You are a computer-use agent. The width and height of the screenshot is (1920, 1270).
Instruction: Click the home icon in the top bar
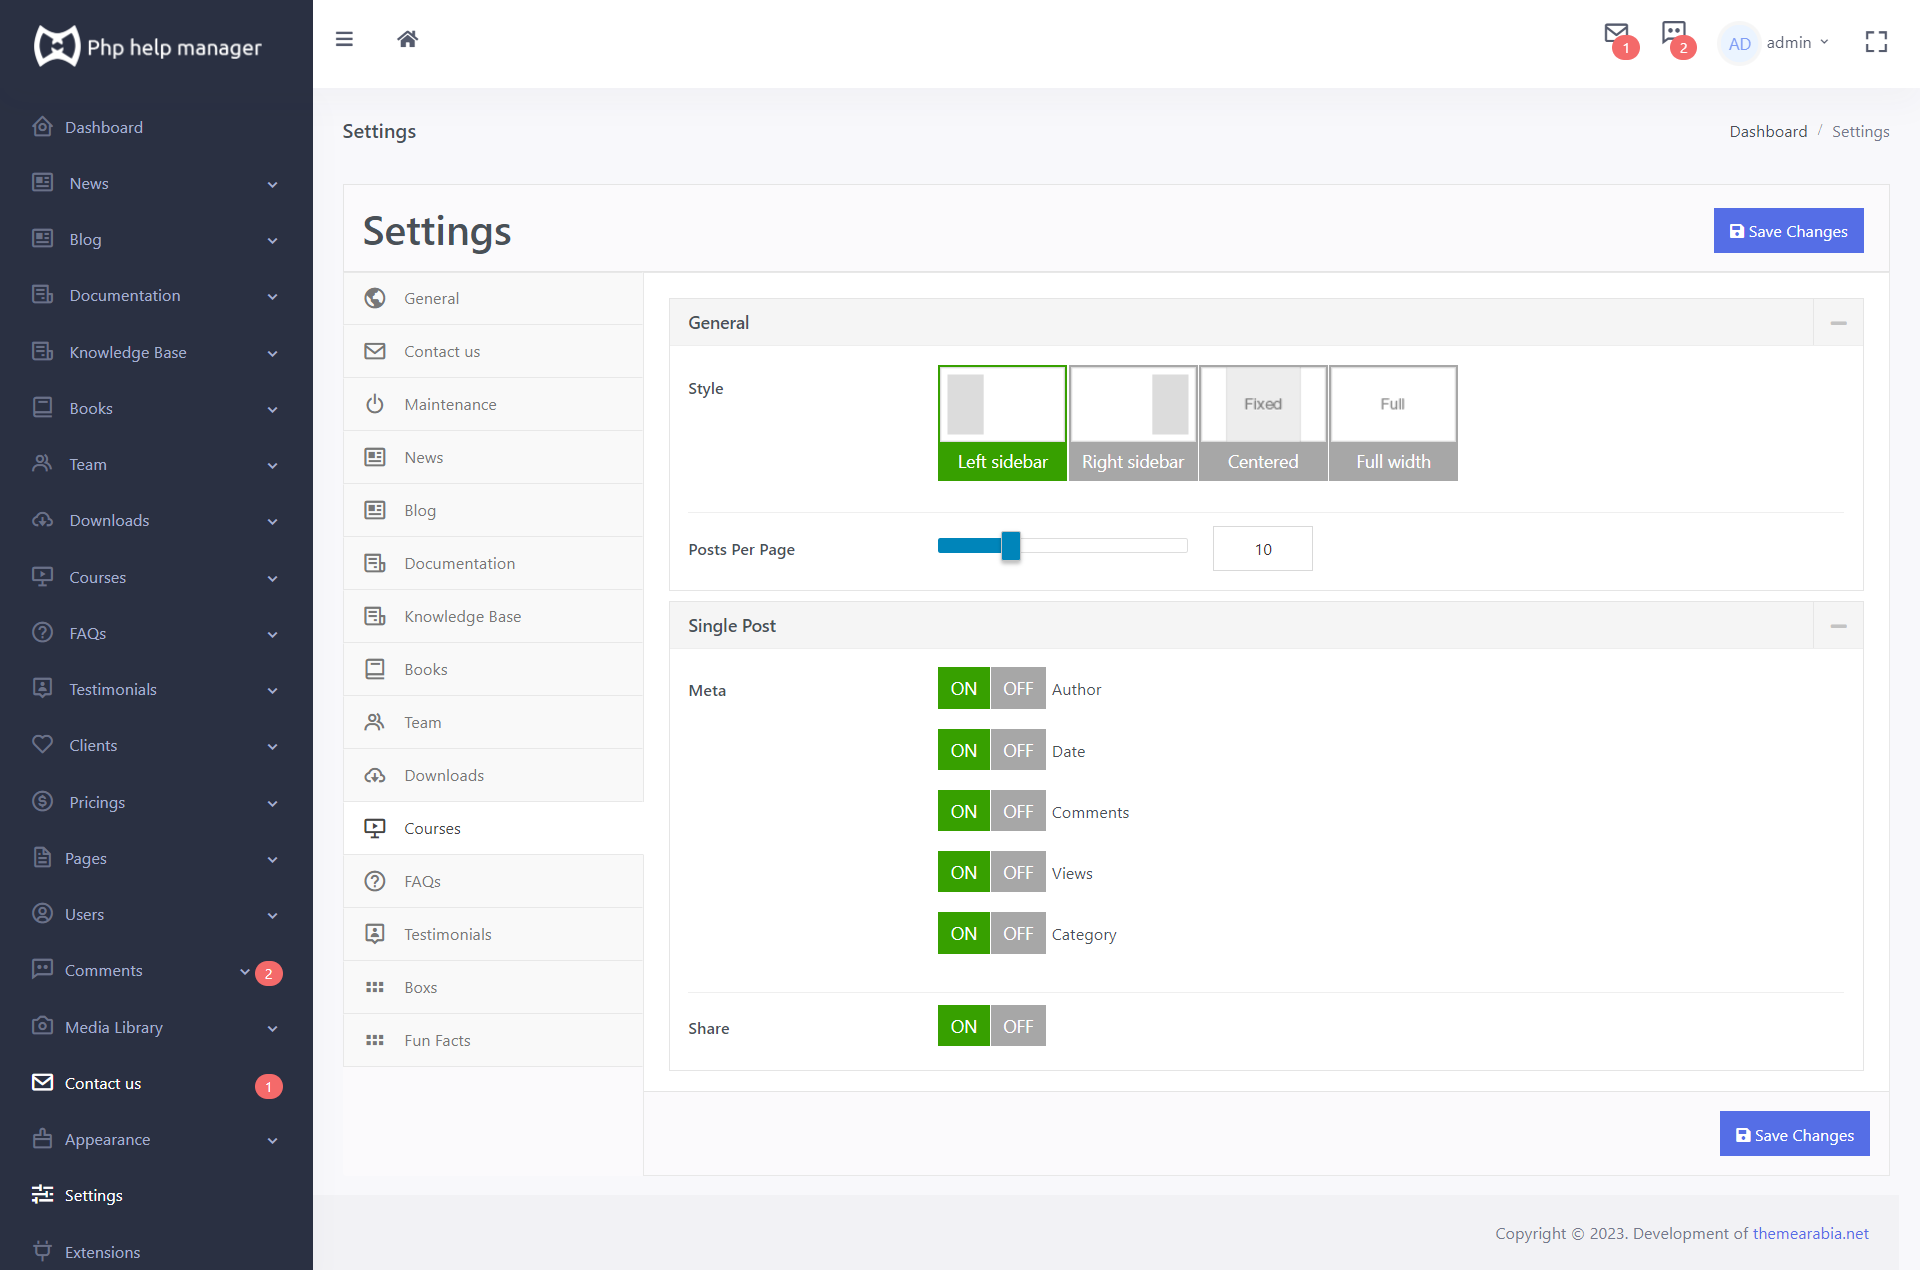click(407, 39)
